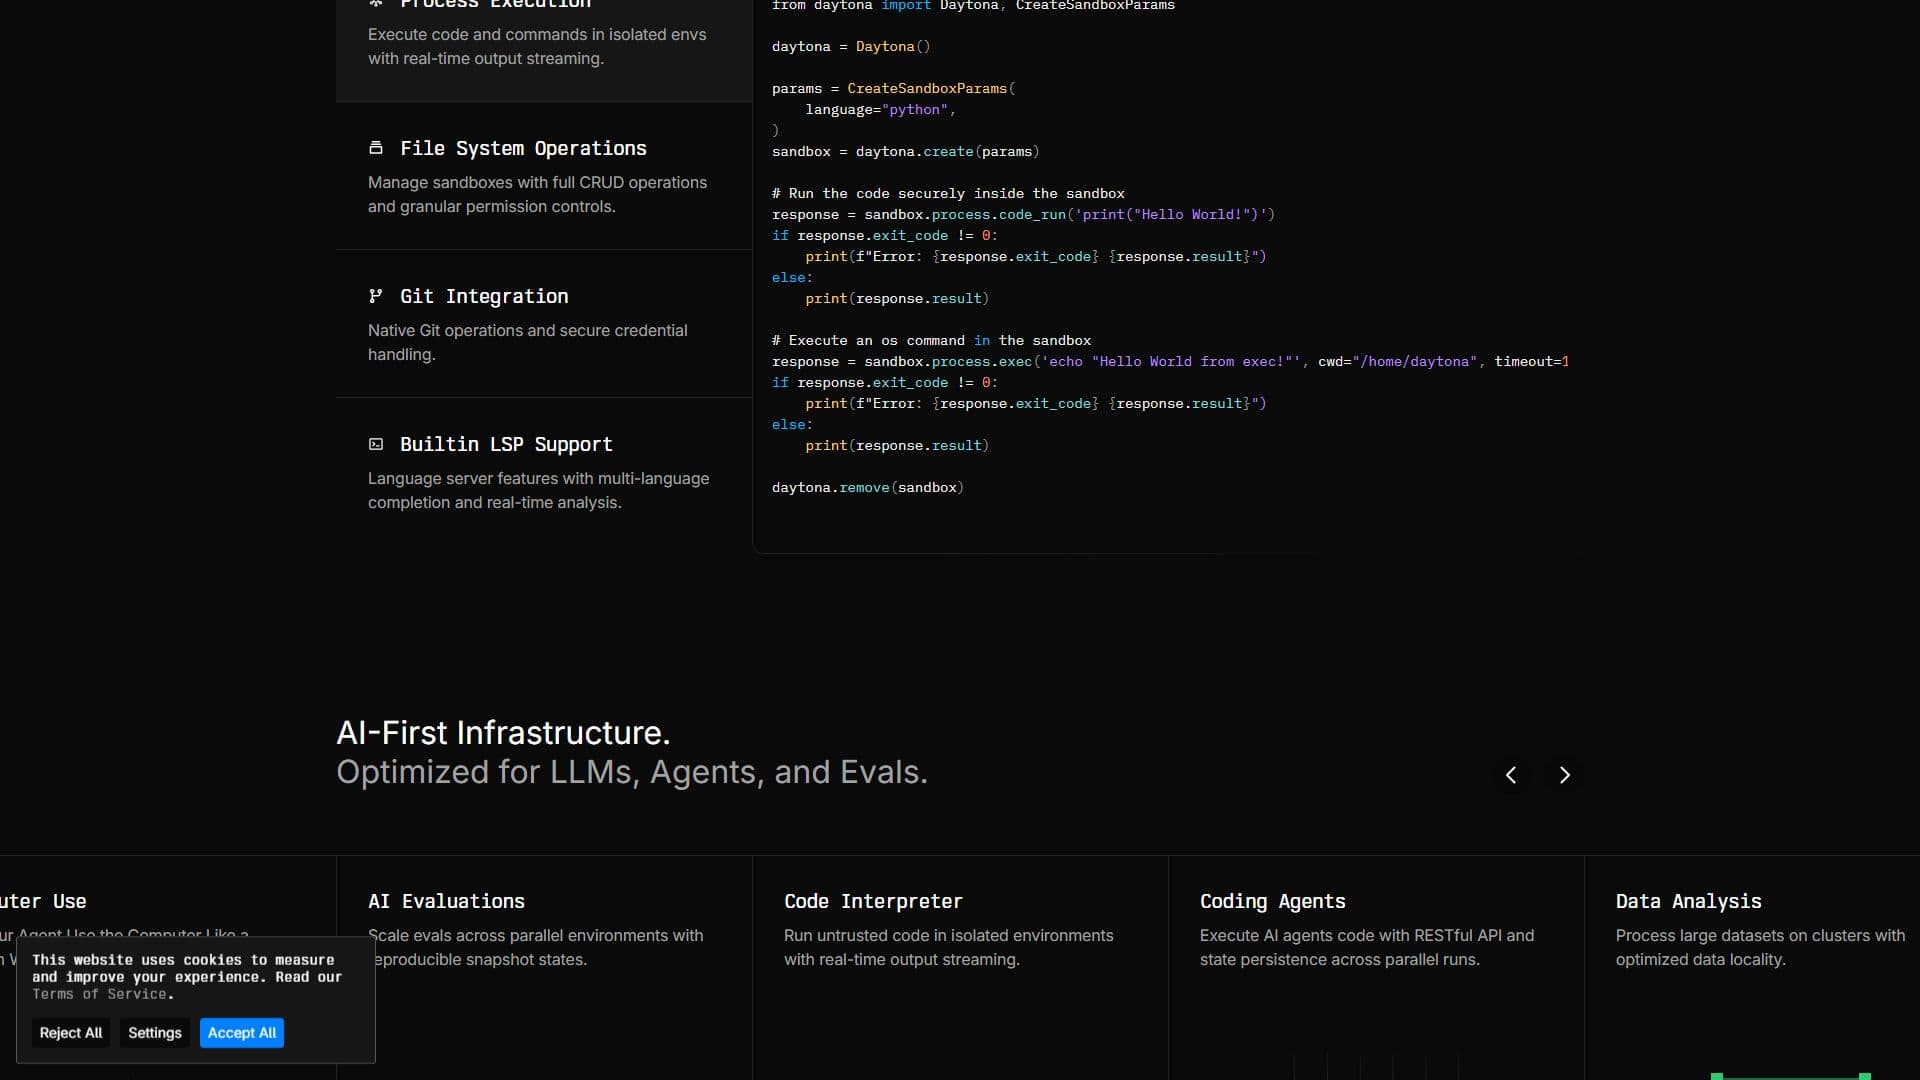The height and width of the screenshot is (1080, 1920).
Task: Click the Process Execution icon
Action: (376, 4)
